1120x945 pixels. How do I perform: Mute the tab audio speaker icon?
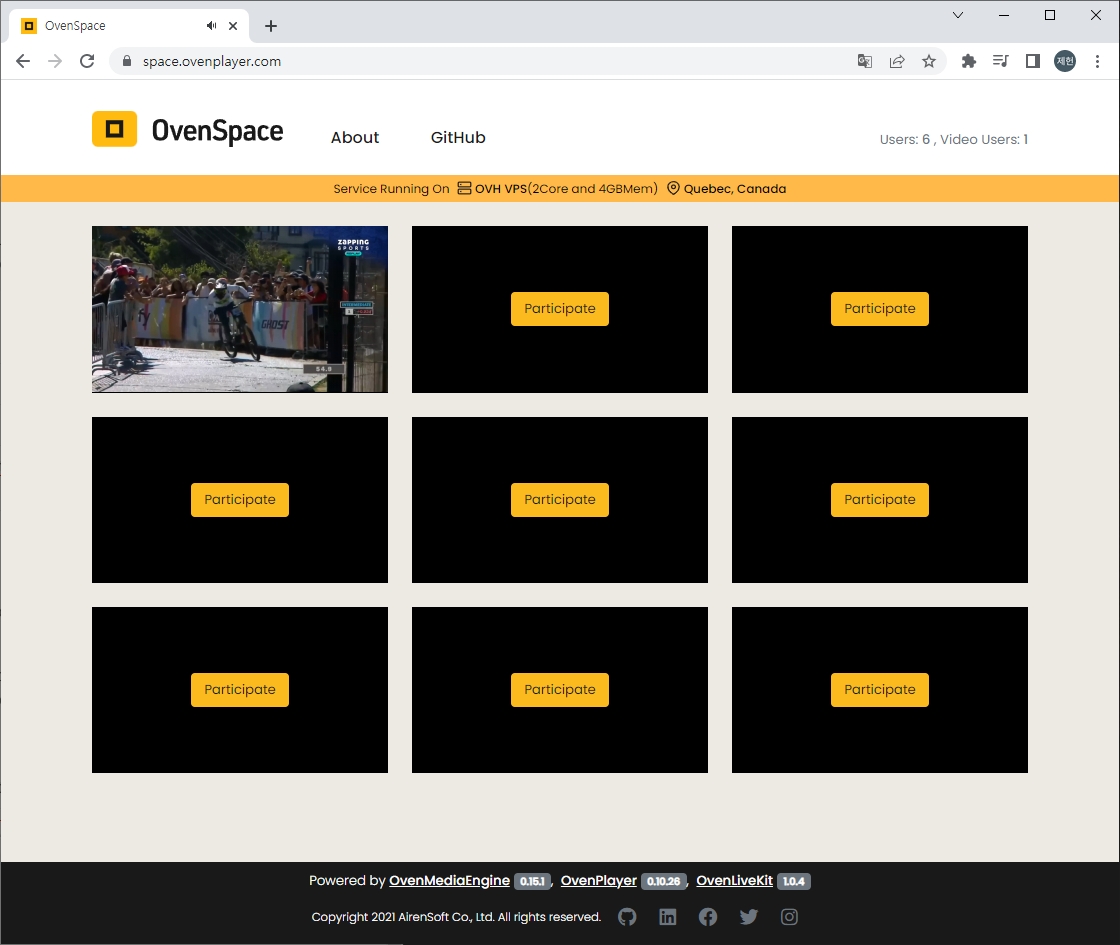click(212, 25)
